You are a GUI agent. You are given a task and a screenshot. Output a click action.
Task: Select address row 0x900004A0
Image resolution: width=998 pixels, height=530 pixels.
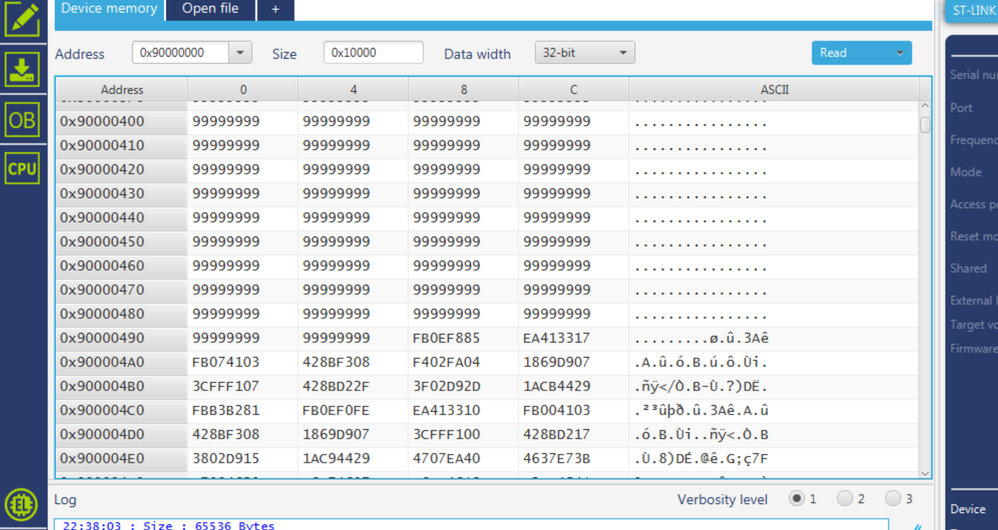[x=122, y=362]
